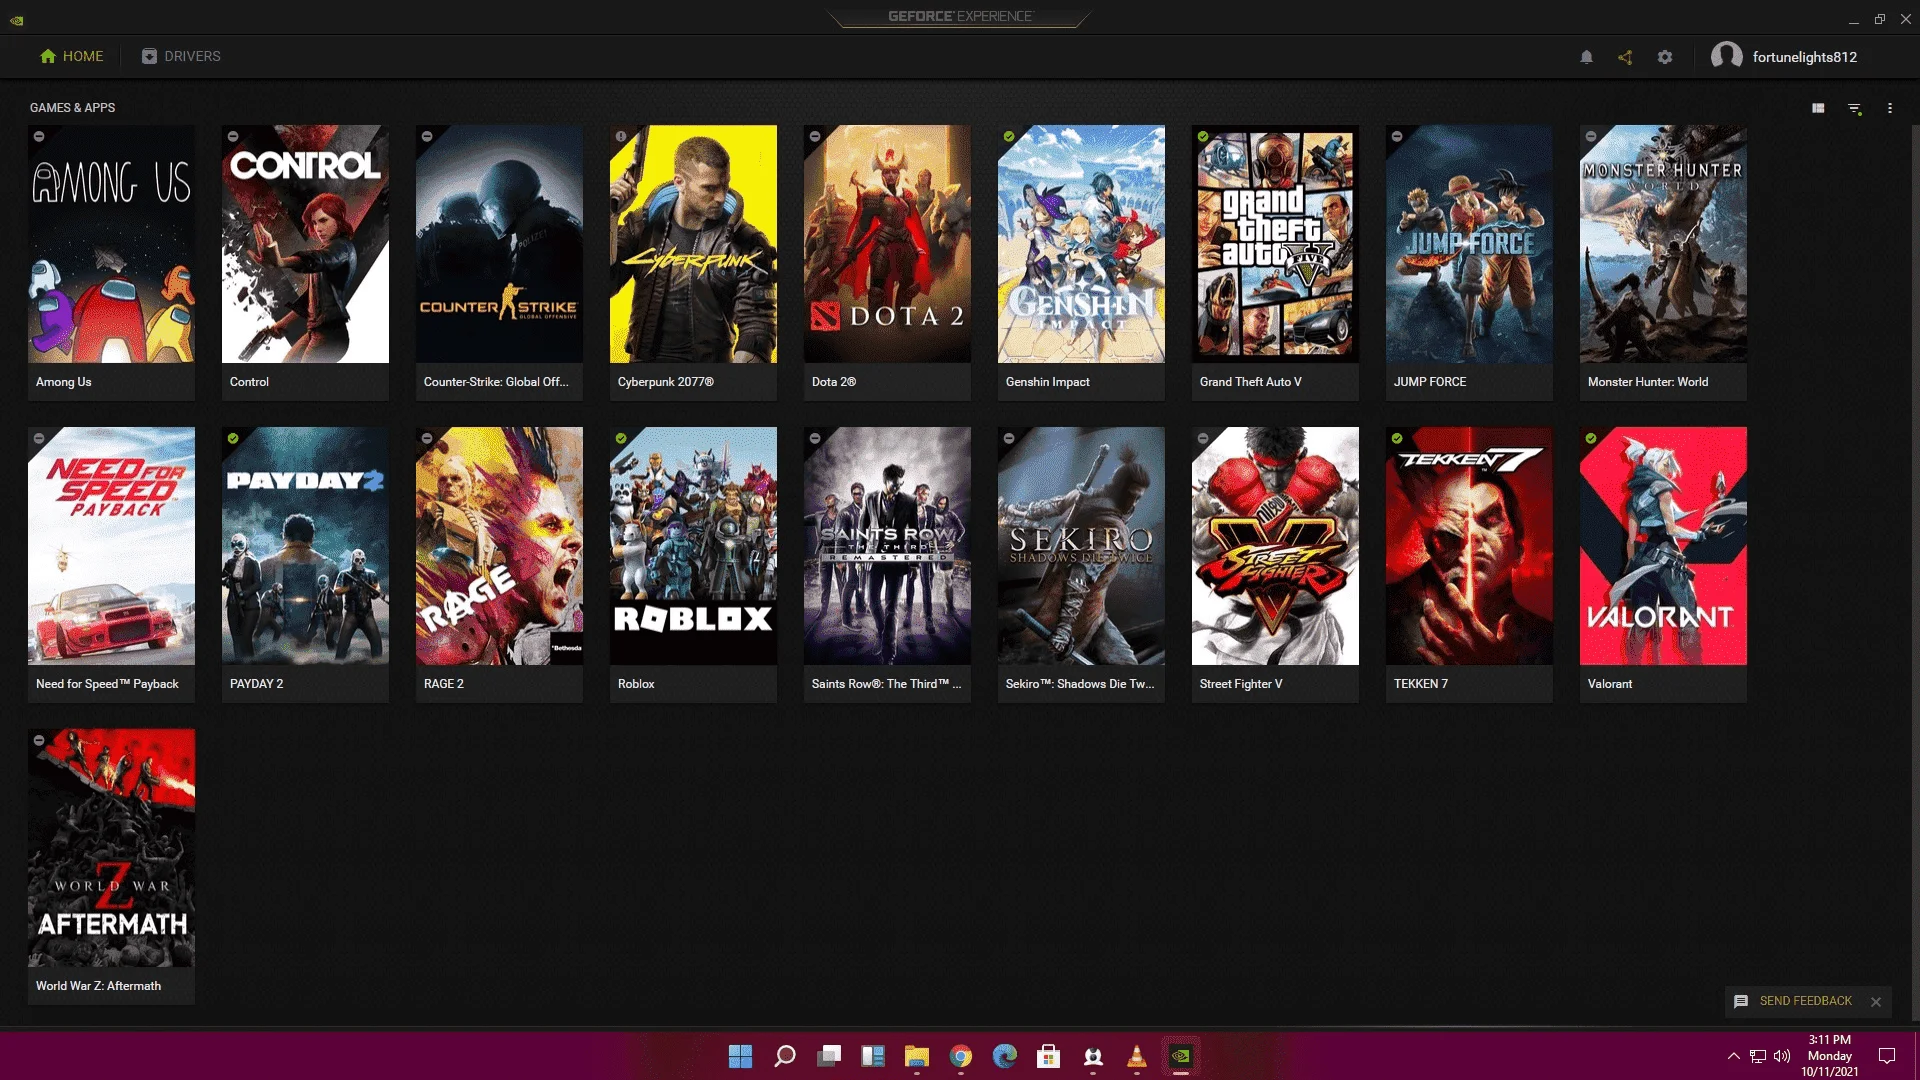
Task: Select the Need for Speed Payback cover
Action: point(111,546)
